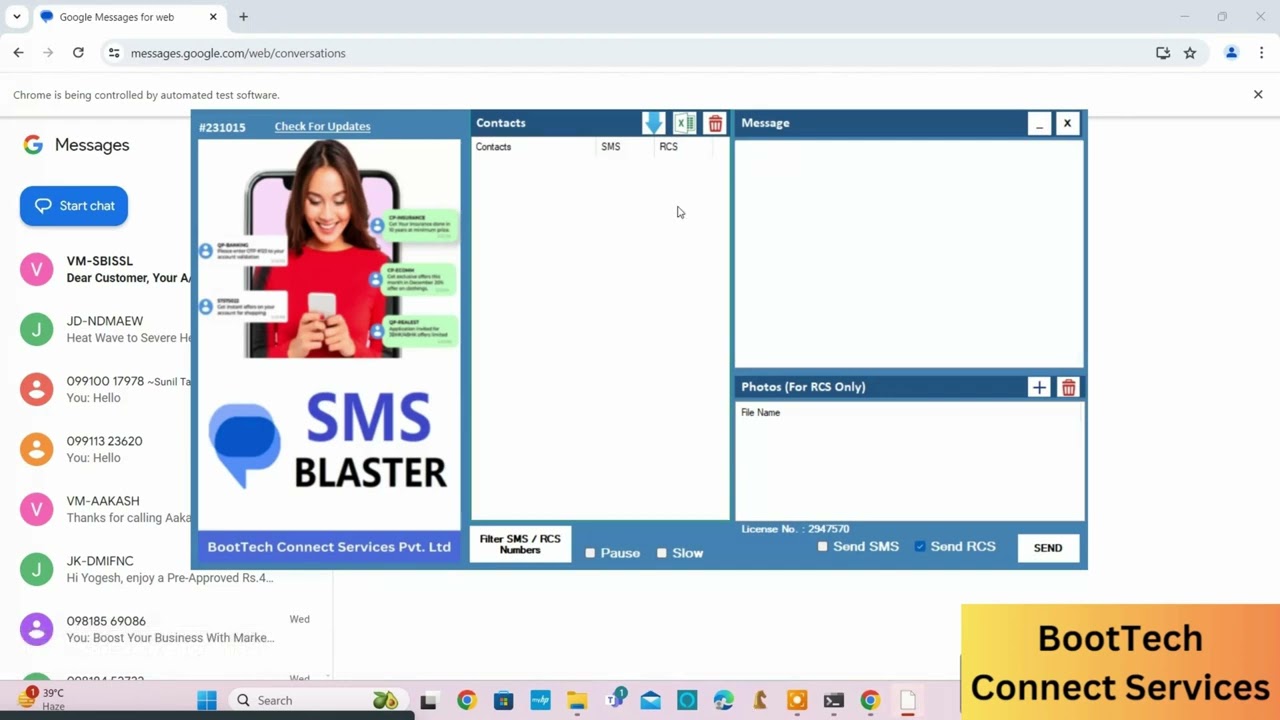This screenshot has width=1280, height=720.
Task: Open File Explorer from the taskbar
Action: point(577,700)
